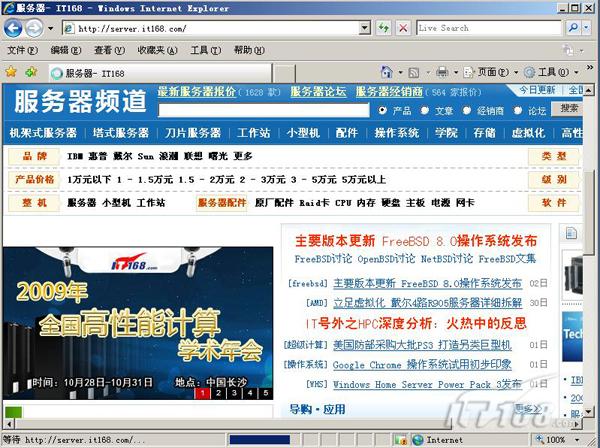Show banner slide number 5
600x448 pixels.
(266, 393)
